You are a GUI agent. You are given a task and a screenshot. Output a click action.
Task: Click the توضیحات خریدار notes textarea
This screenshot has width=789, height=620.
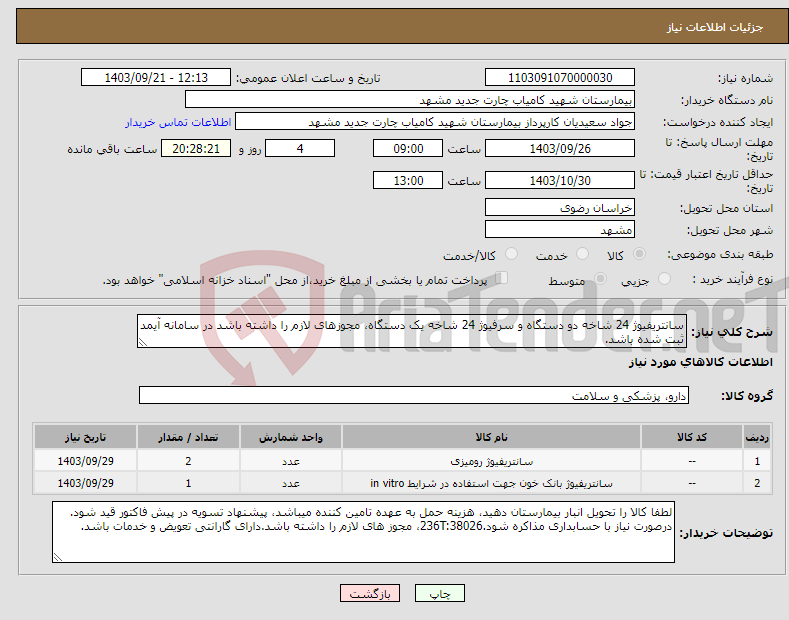(x=363, y=532)
